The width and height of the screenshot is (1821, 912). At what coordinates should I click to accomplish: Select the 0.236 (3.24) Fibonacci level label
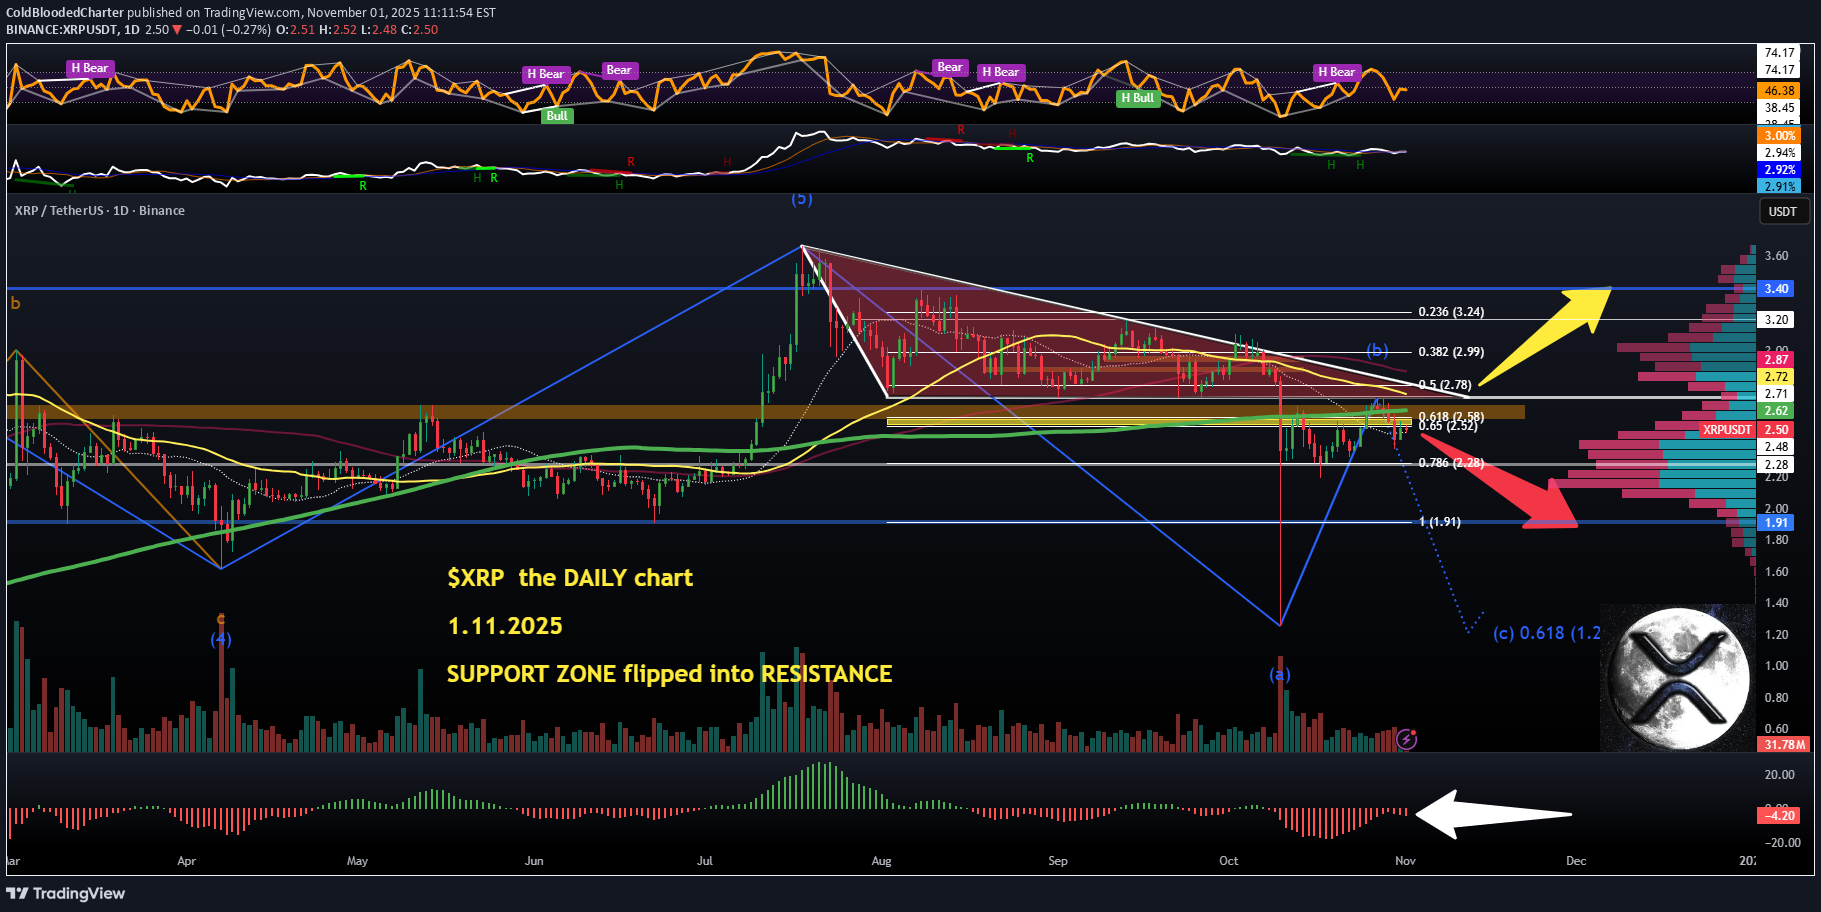point(1450,312)
